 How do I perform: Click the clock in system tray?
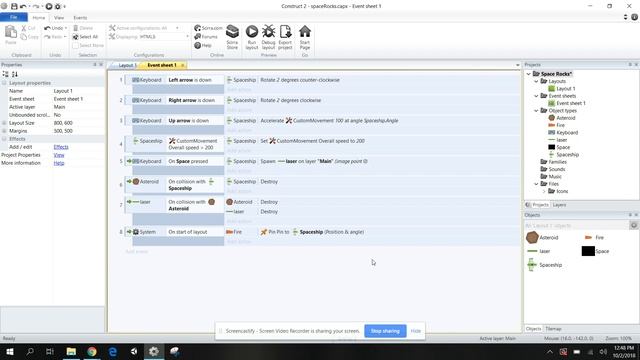tap(624, 351)
